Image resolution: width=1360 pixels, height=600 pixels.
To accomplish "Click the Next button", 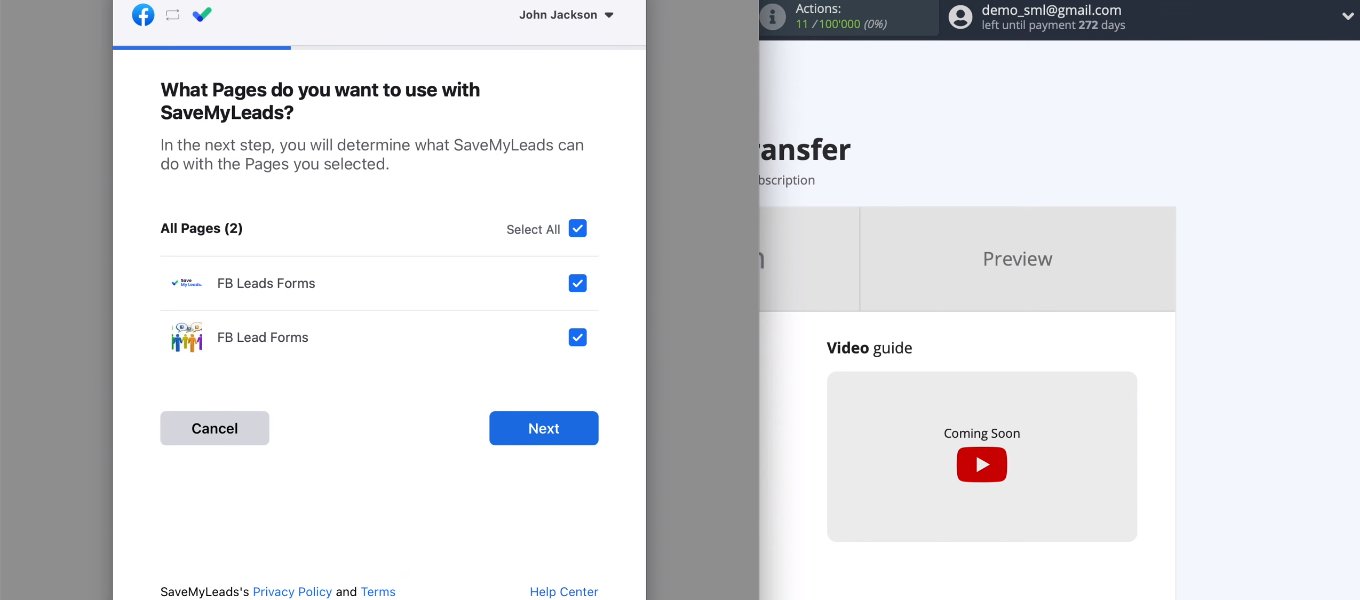I will click(x=543, y=428).
